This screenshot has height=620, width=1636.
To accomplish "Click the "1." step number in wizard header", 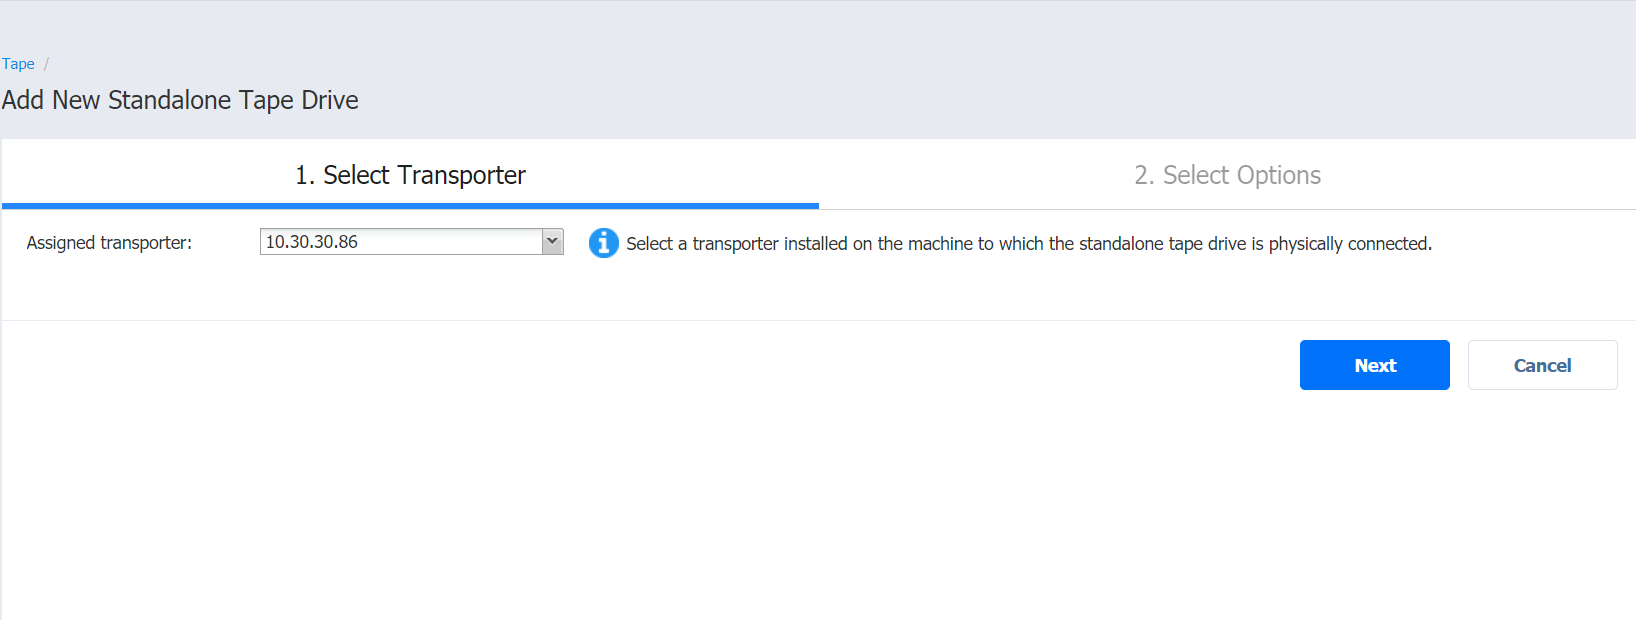I will click(304, 176).
